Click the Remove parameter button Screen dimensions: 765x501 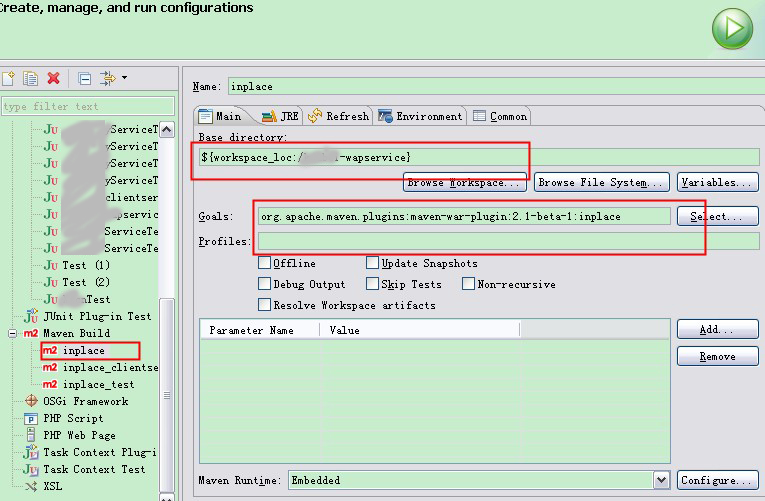click(717, 356)
